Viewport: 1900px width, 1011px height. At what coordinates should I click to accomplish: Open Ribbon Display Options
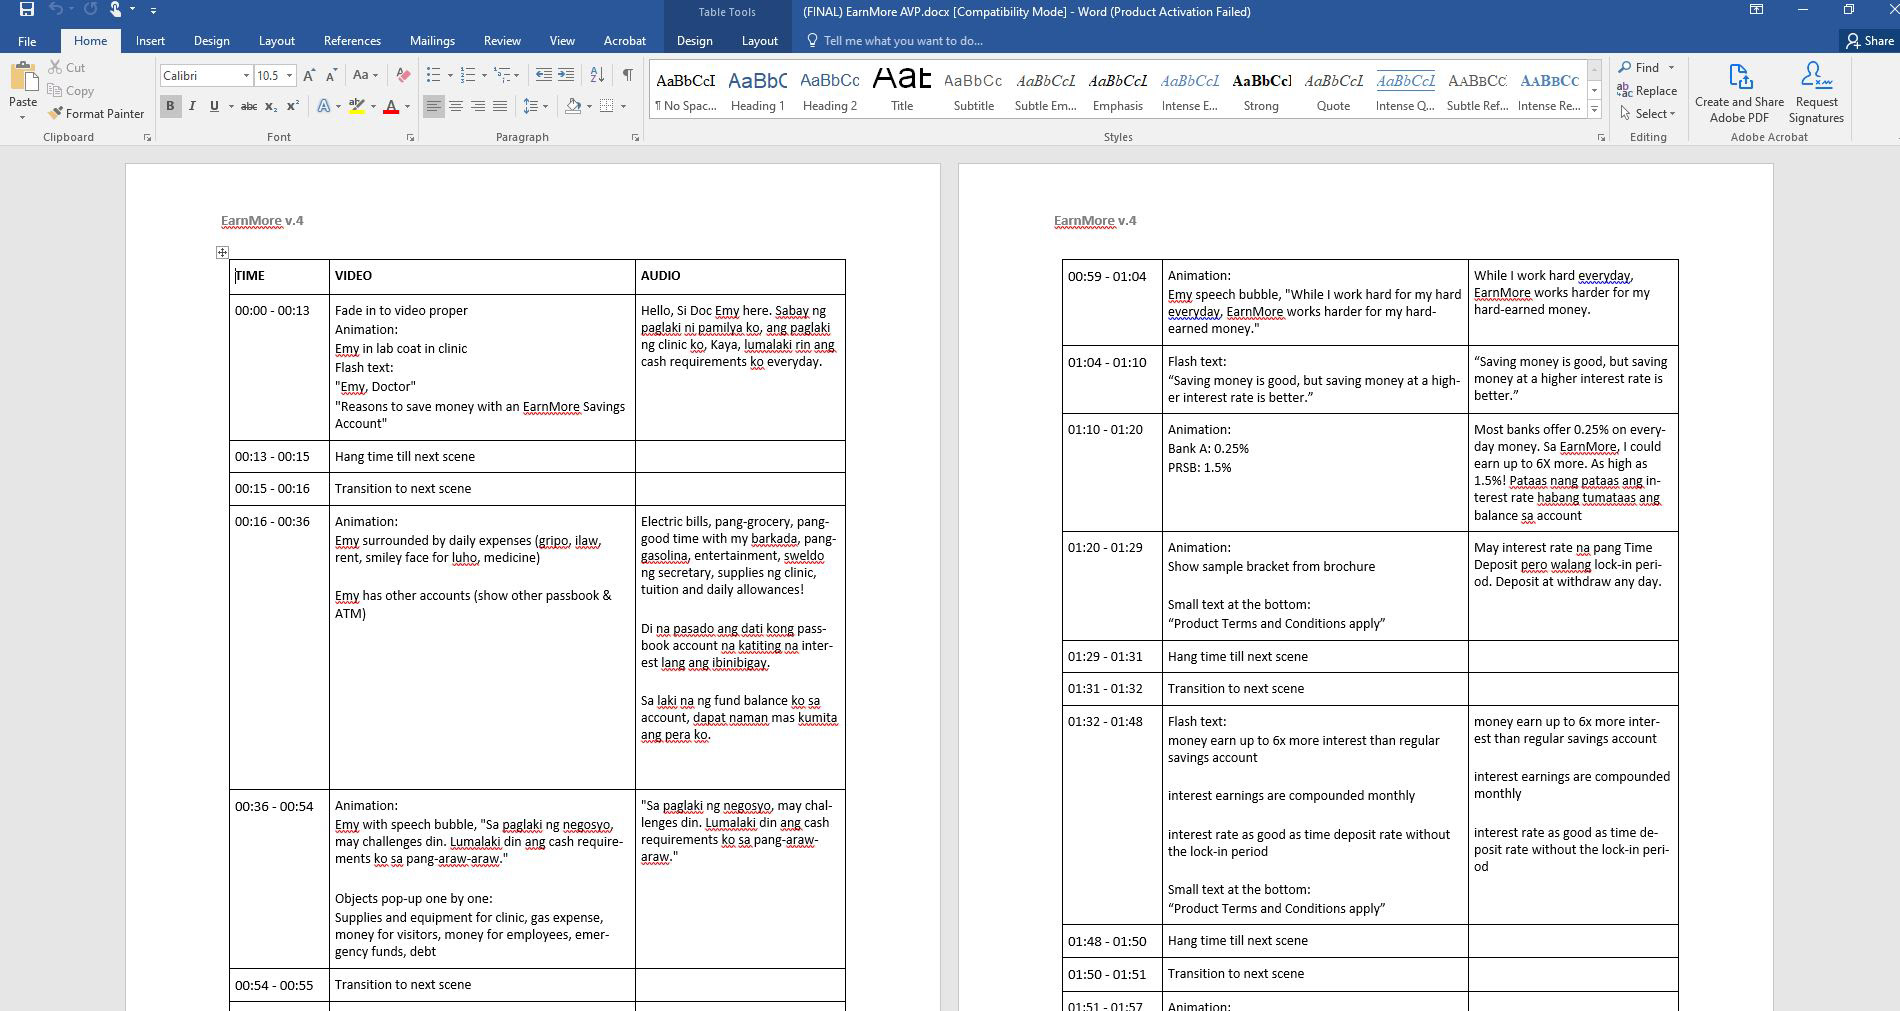point(1756,10)
